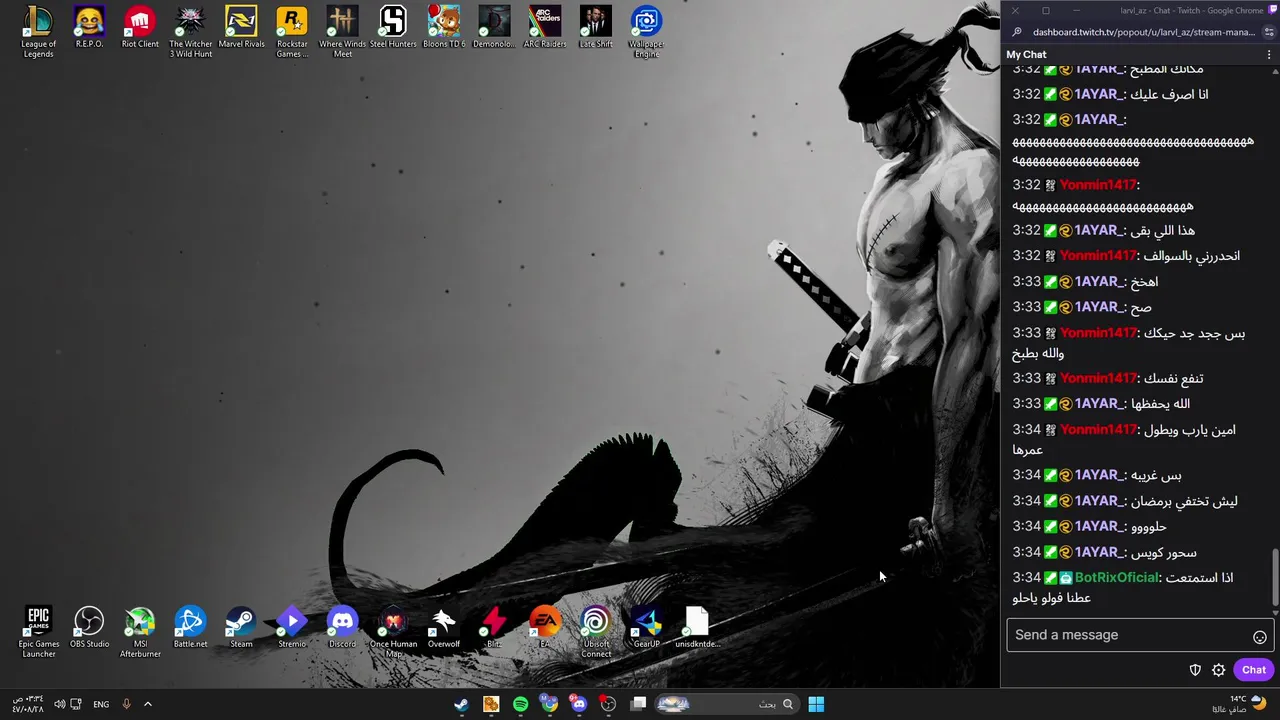This screenshot has width=1280, height=720.
Task: Launch the Blitz desktop icon
Action: coord(494,628)
